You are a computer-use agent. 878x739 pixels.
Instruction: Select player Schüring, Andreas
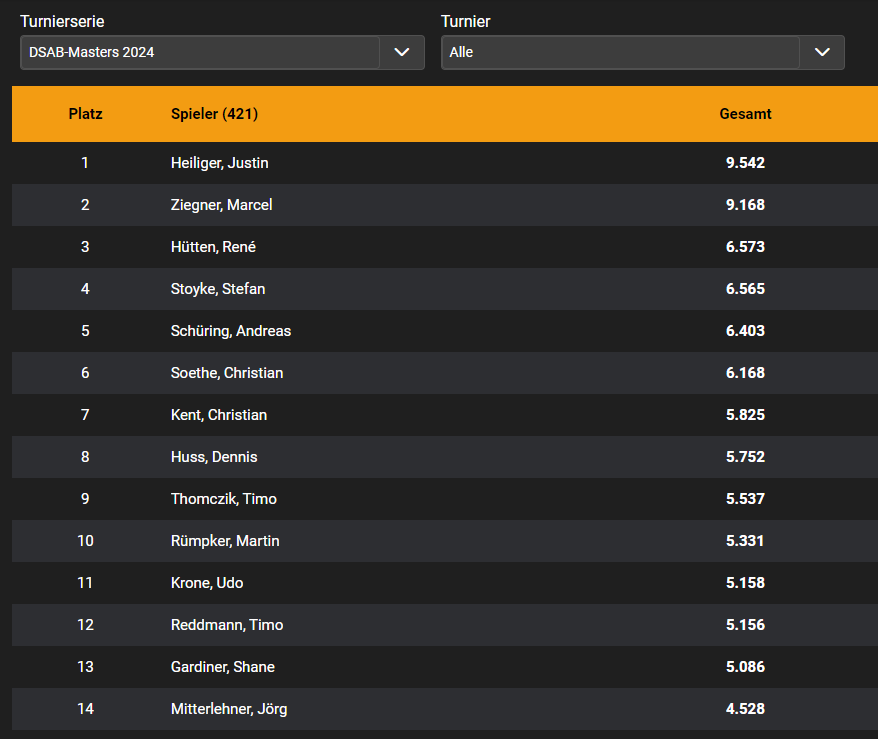231,331
